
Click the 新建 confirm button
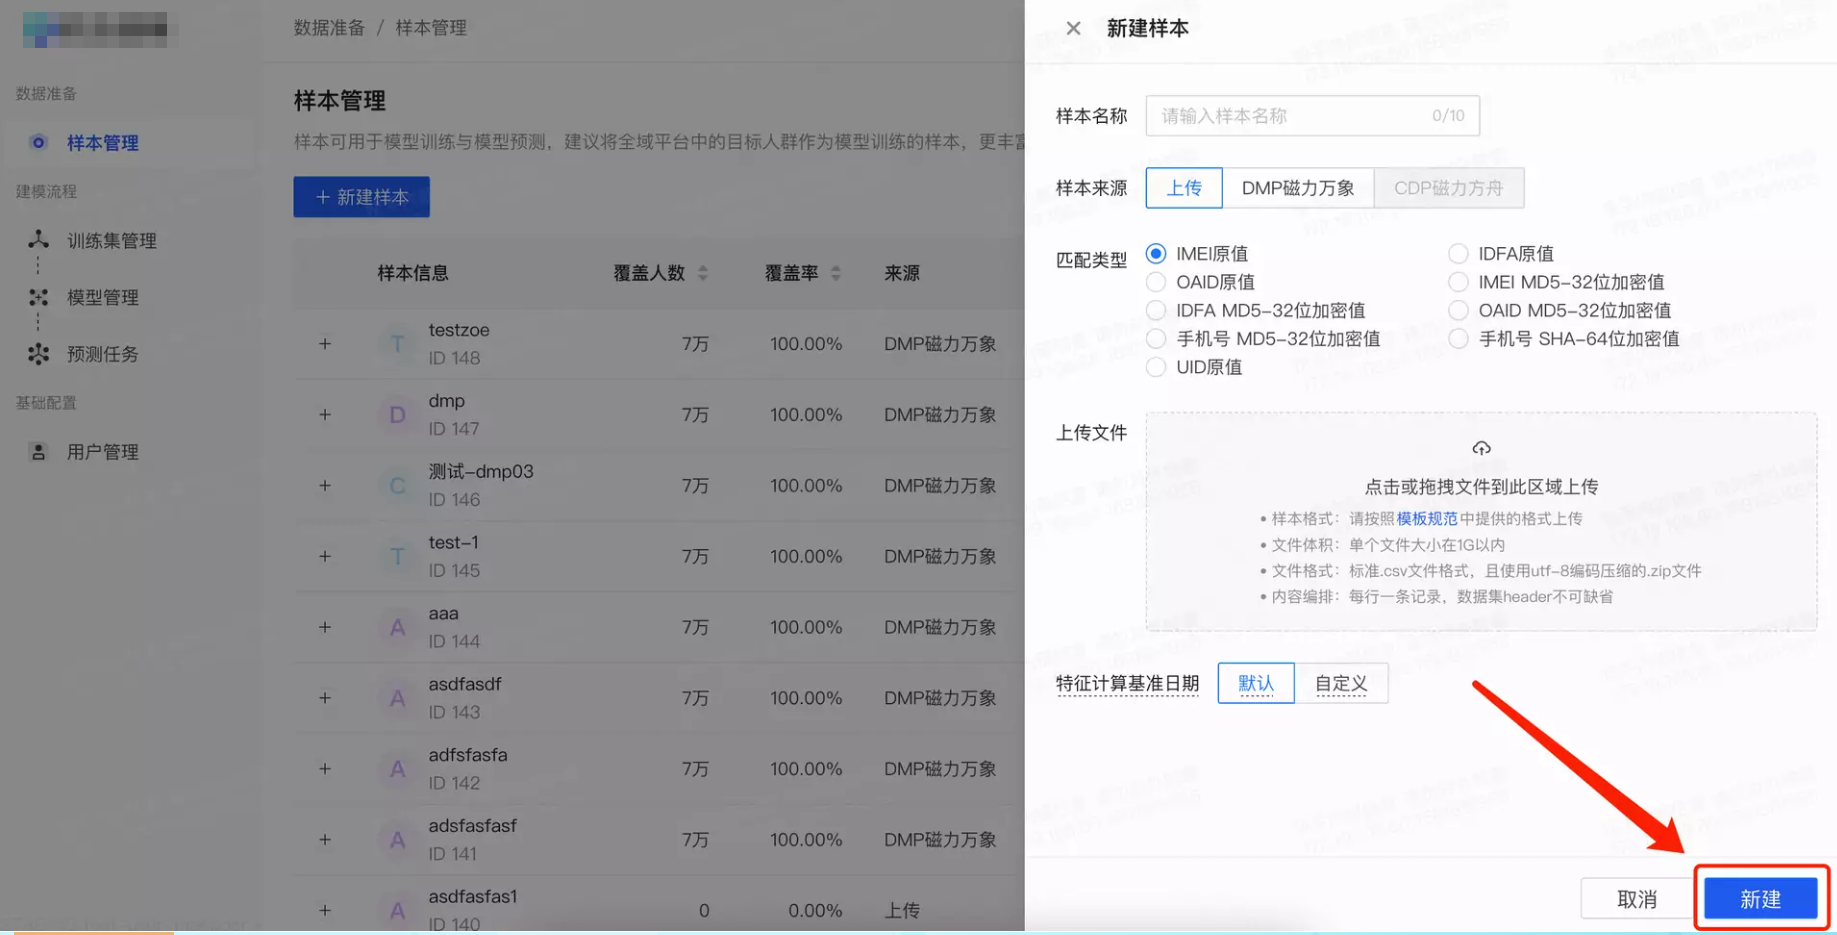pos(1760,898)
